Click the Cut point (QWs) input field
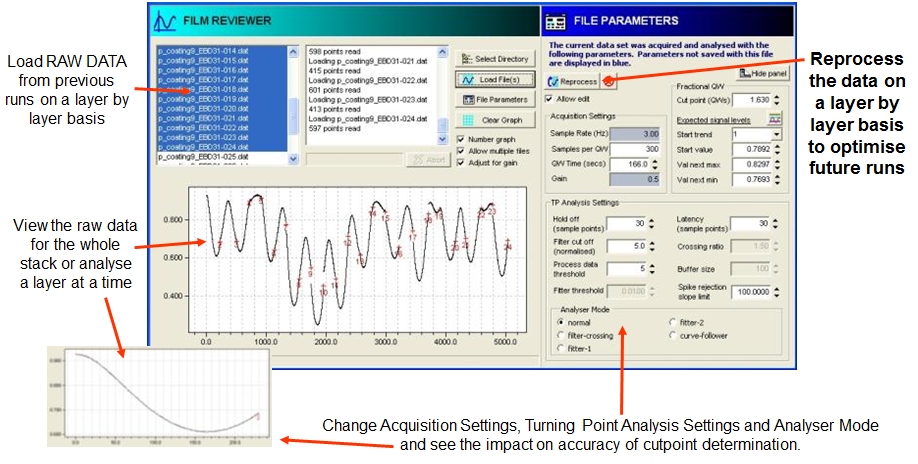The image size is (918, 464). click(752, 100)
